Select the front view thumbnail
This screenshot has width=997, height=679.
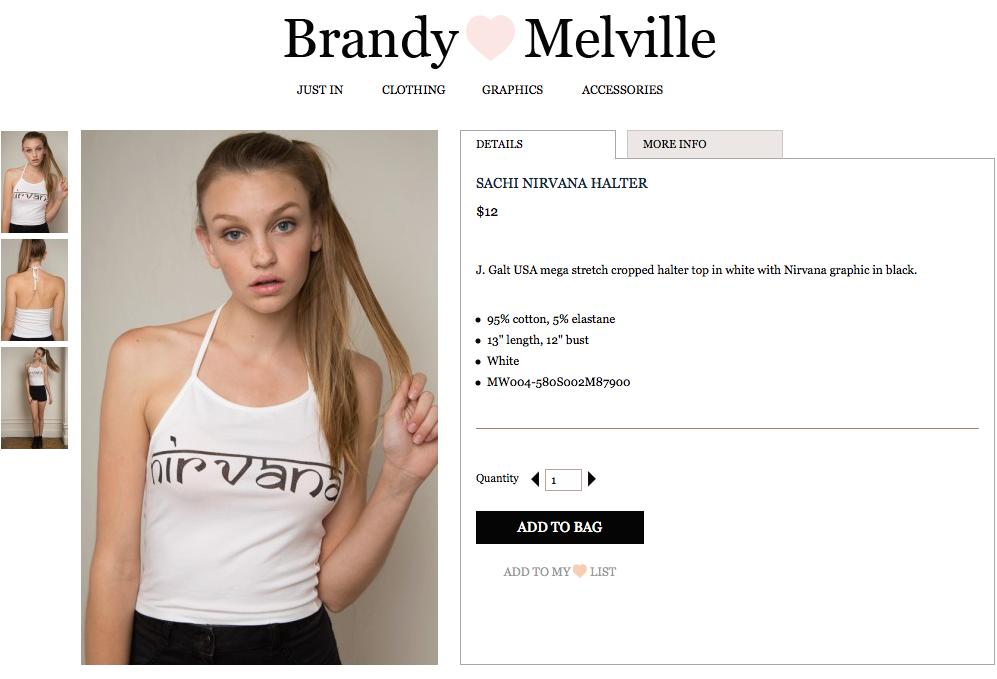(x=34, y=182)
